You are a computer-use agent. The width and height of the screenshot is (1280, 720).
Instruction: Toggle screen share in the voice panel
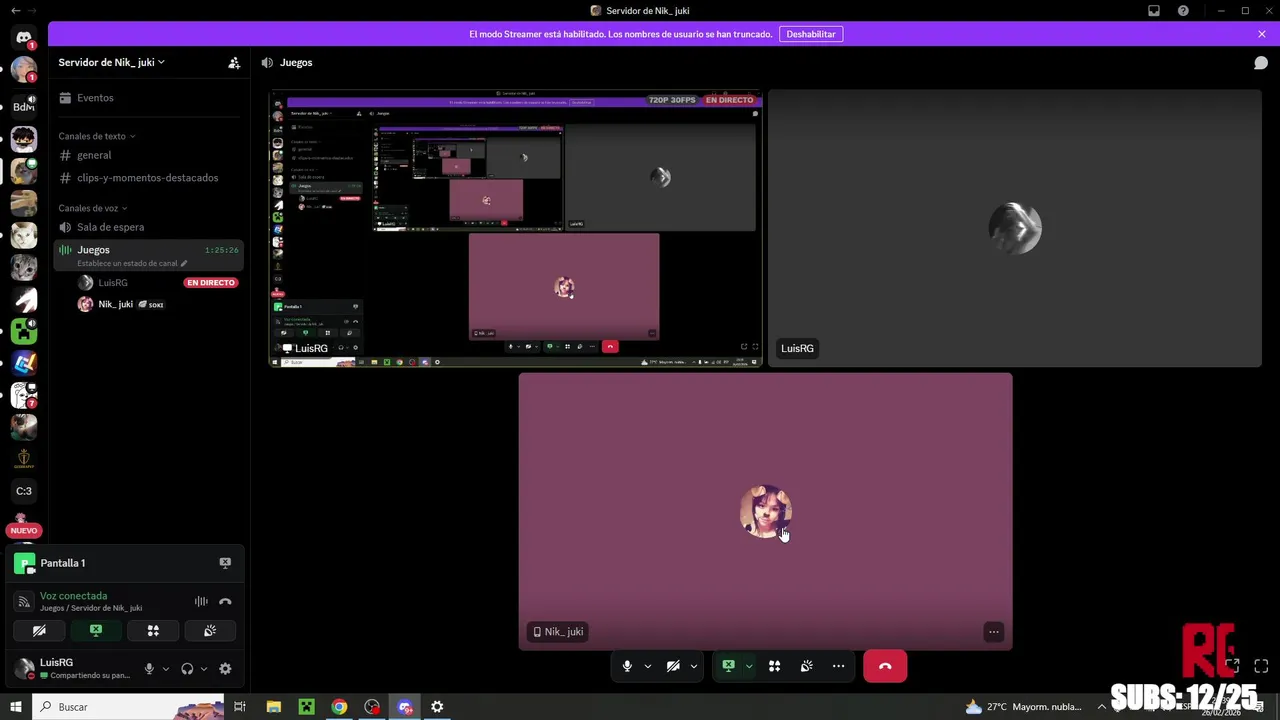coord(96,630)
